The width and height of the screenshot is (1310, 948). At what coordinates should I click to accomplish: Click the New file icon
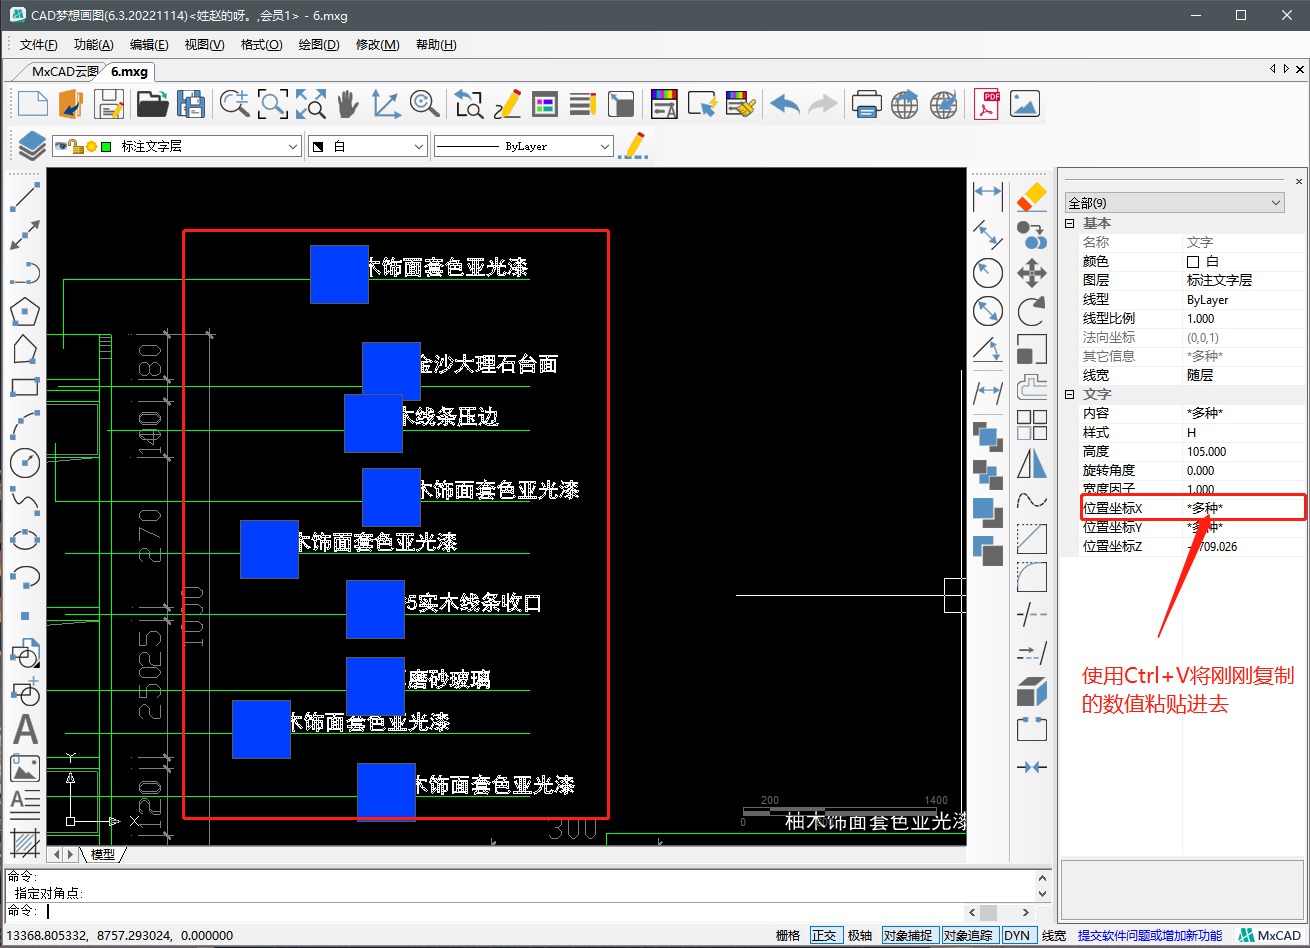coord(33,104)
